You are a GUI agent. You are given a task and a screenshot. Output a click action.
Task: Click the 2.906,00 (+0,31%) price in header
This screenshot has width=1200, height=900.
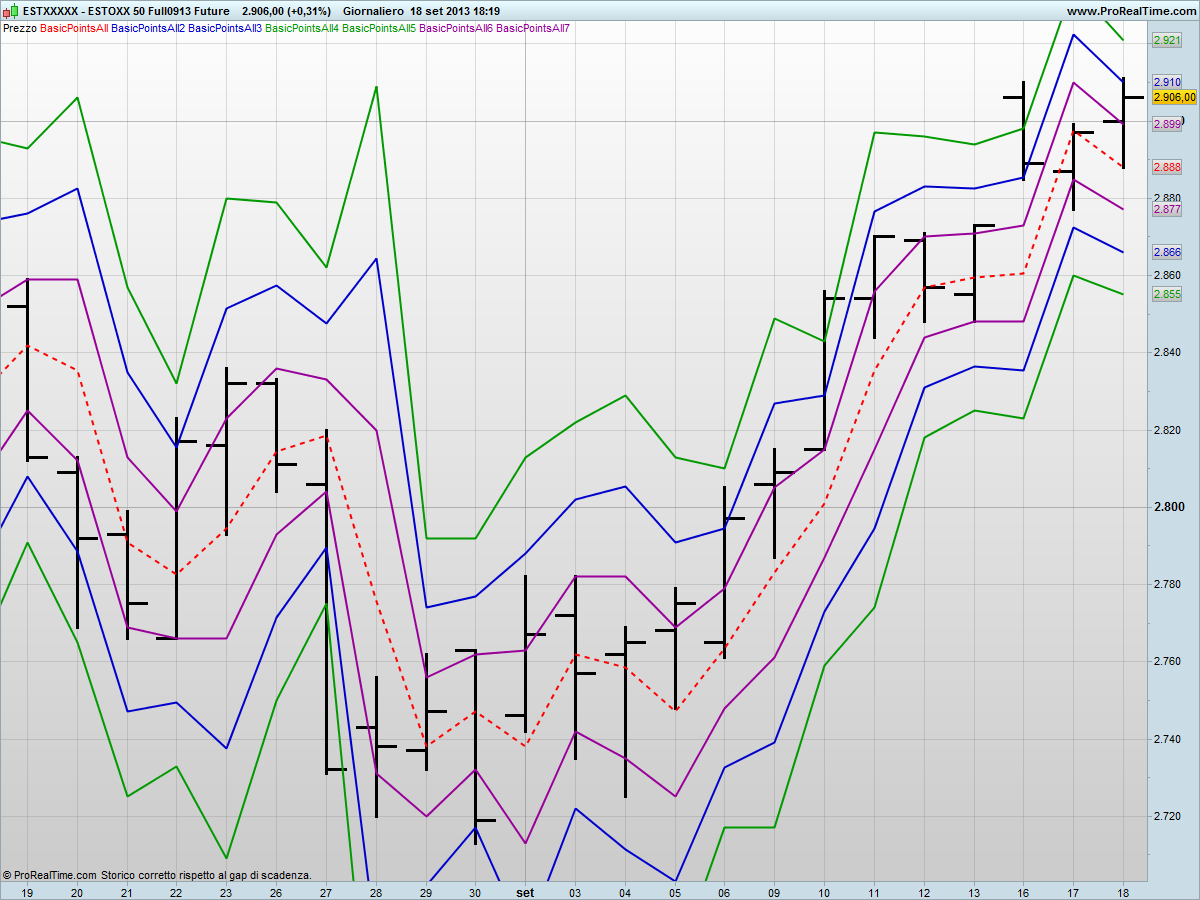pyautogui.click(x=286, y=11)
